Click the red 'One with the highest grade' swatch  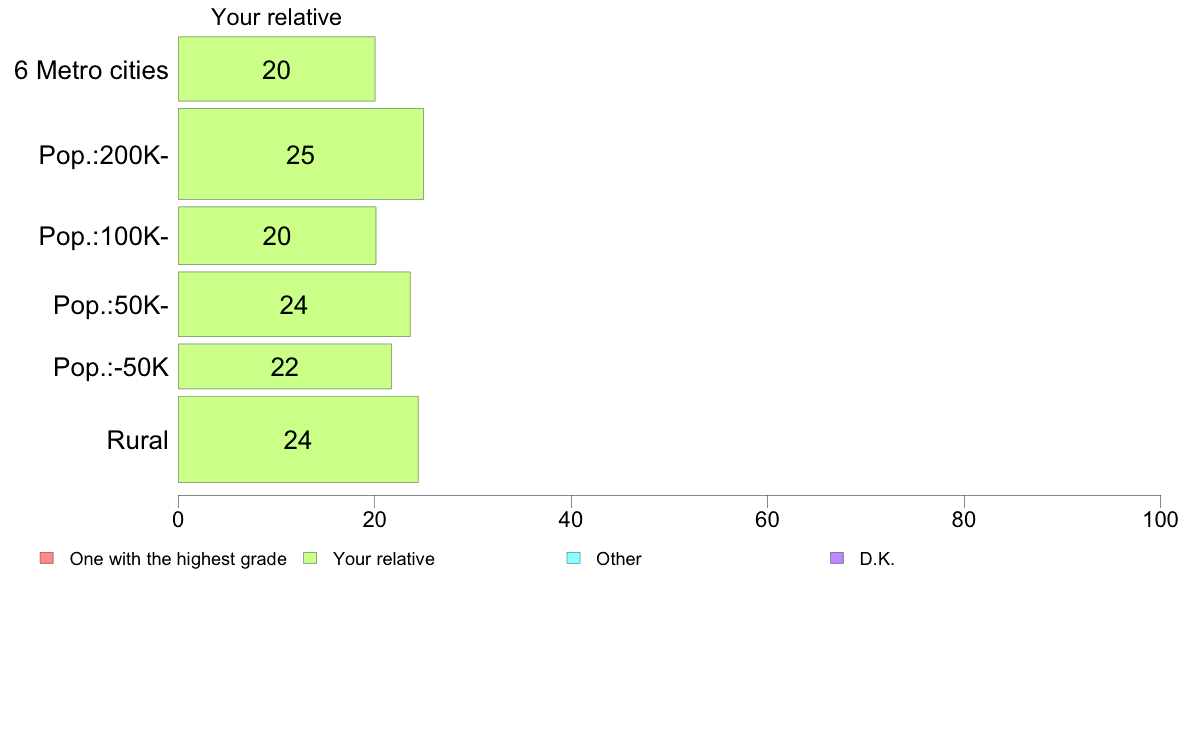47,559
